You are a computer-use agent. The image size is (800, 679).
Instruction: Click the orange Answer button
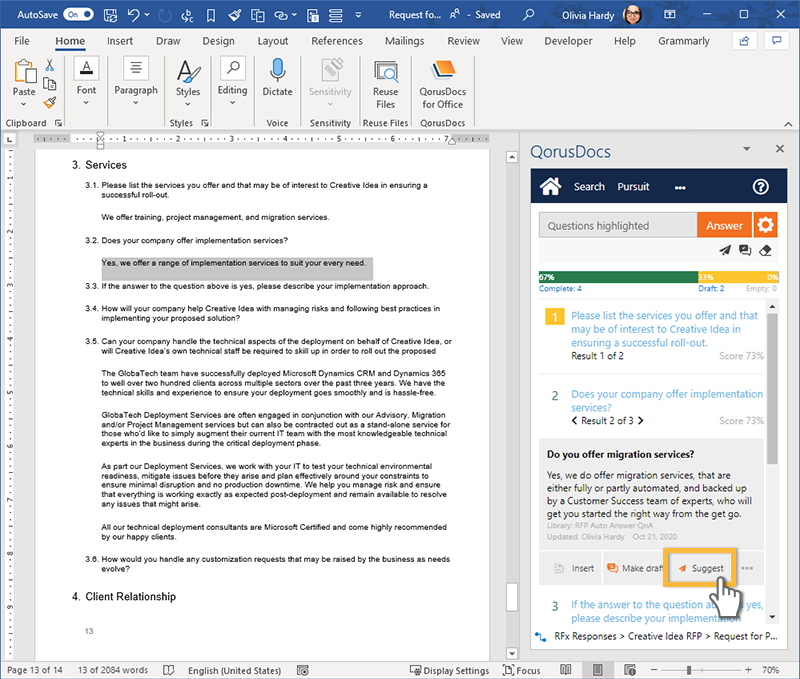coord(724,225)
